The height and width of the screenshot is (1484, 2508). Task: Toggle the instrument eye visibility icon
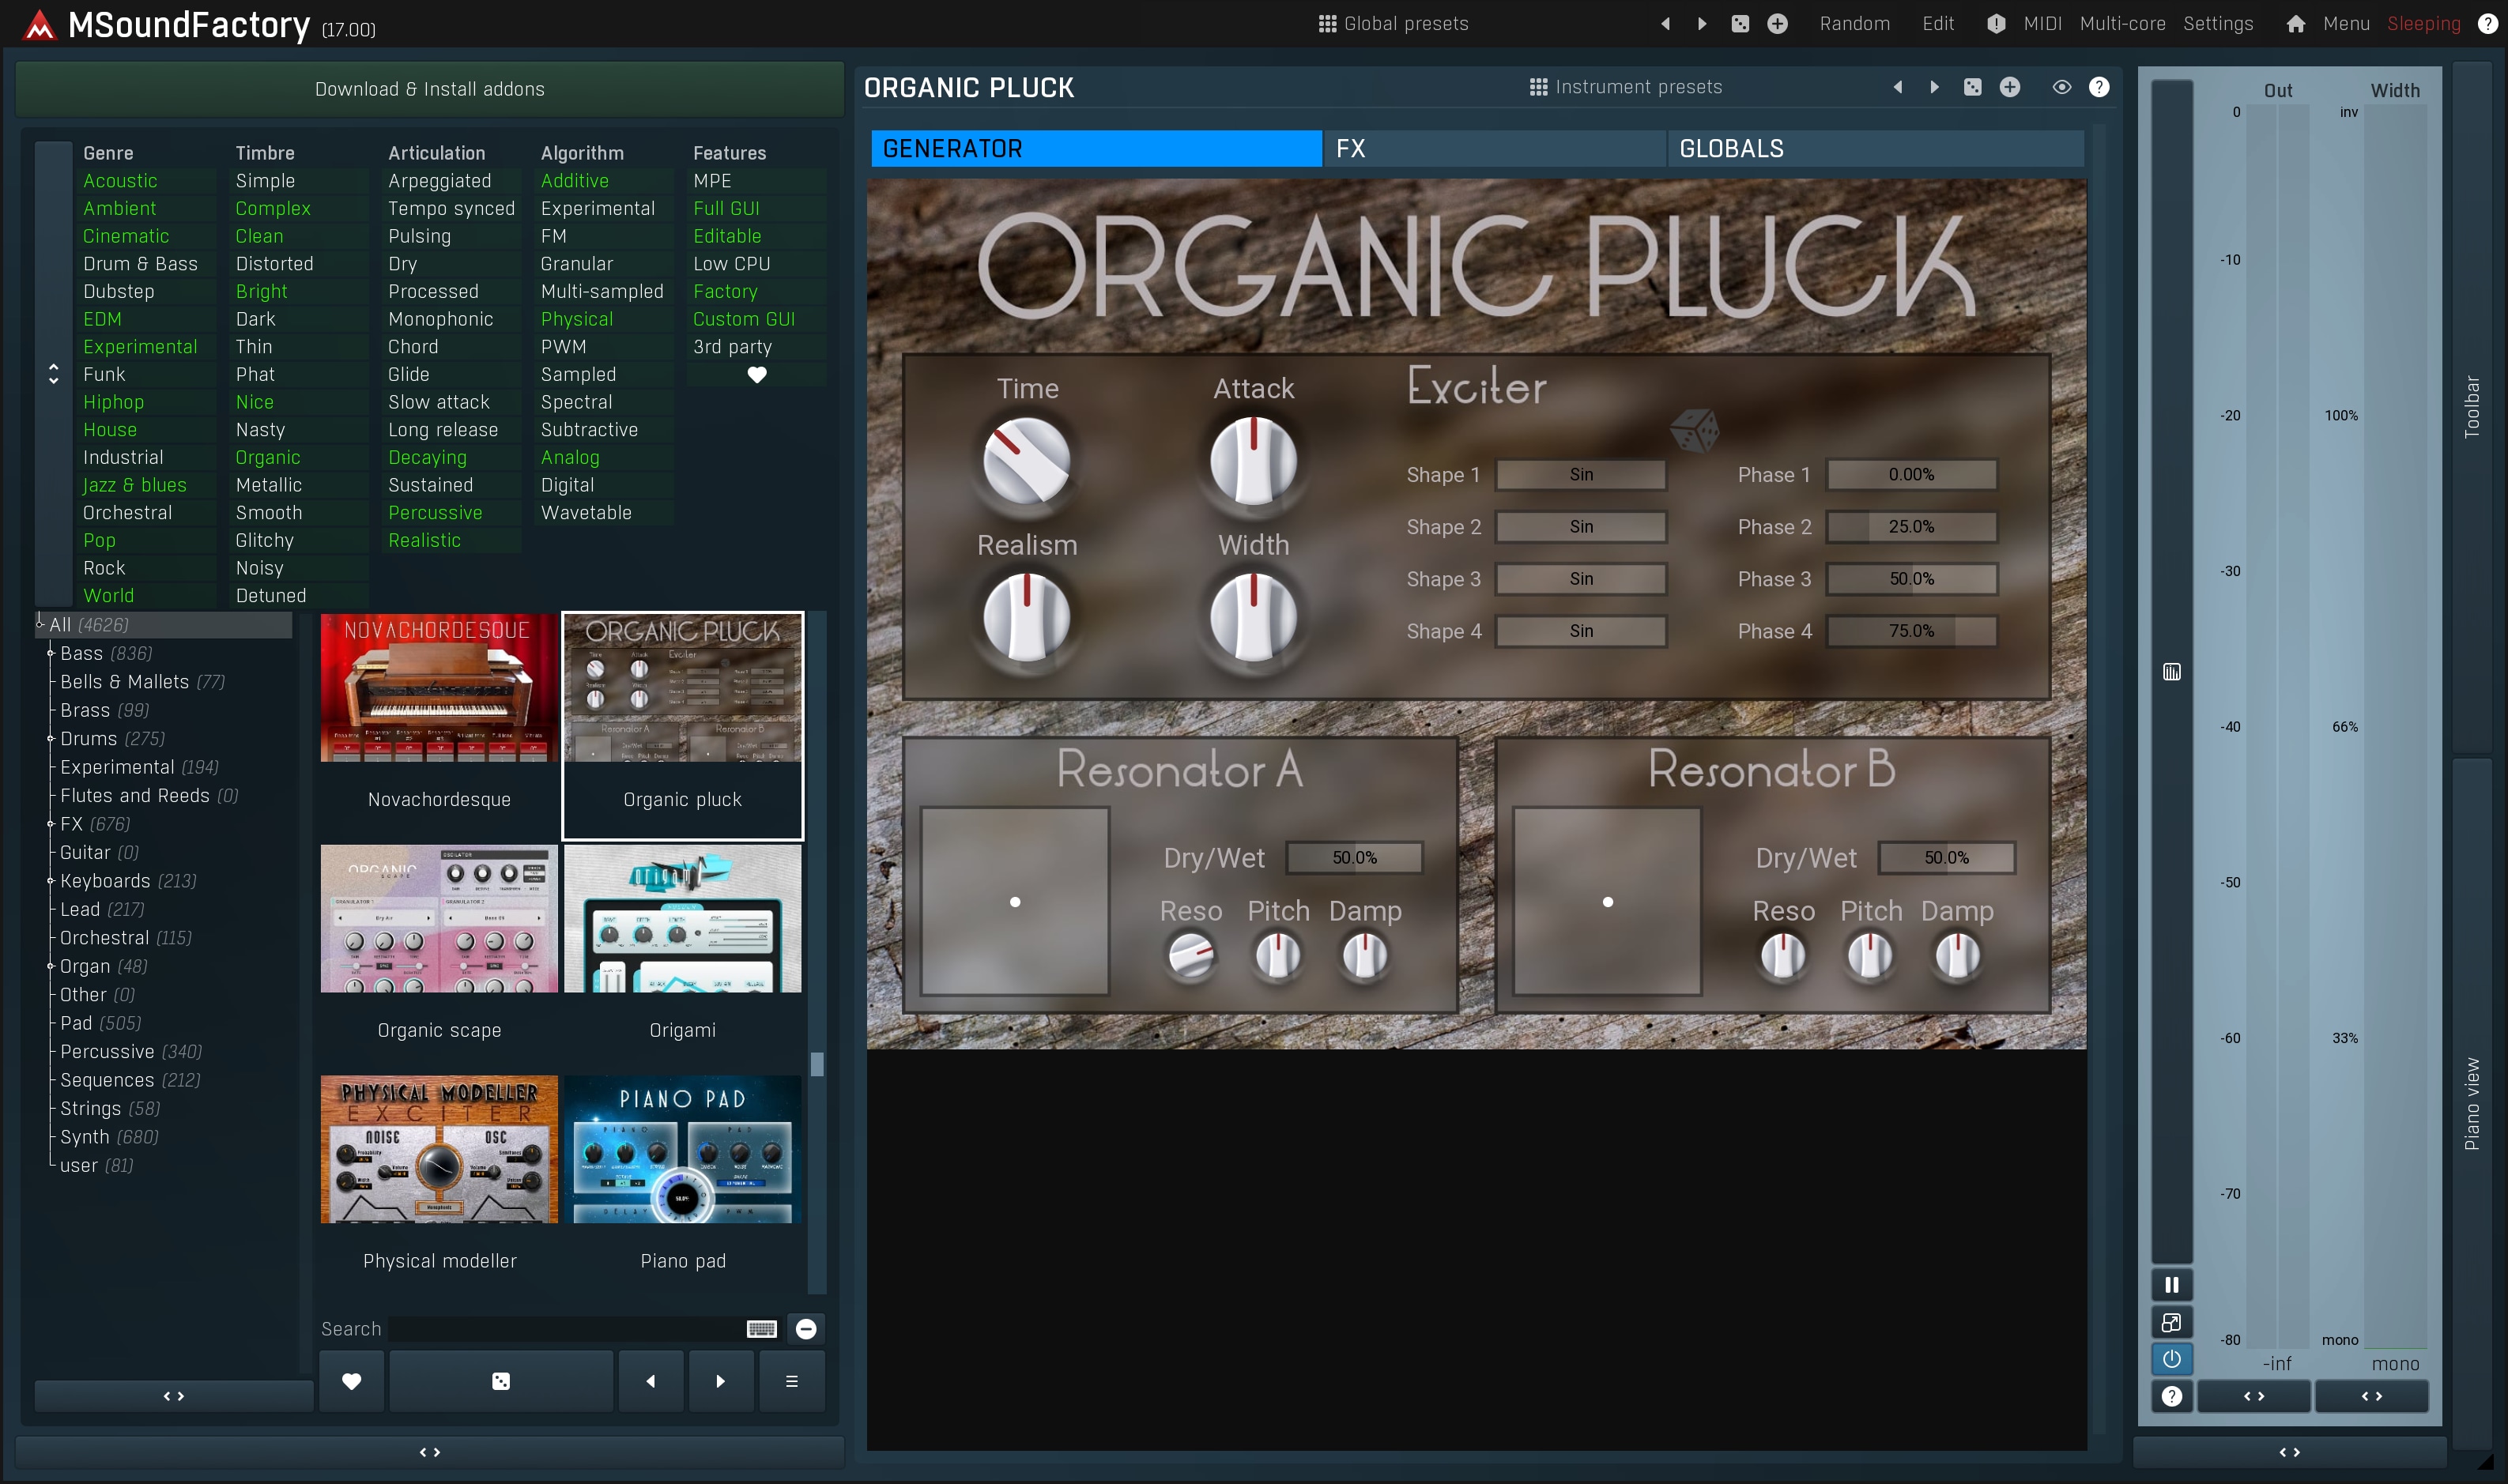tap(2061, 87)
